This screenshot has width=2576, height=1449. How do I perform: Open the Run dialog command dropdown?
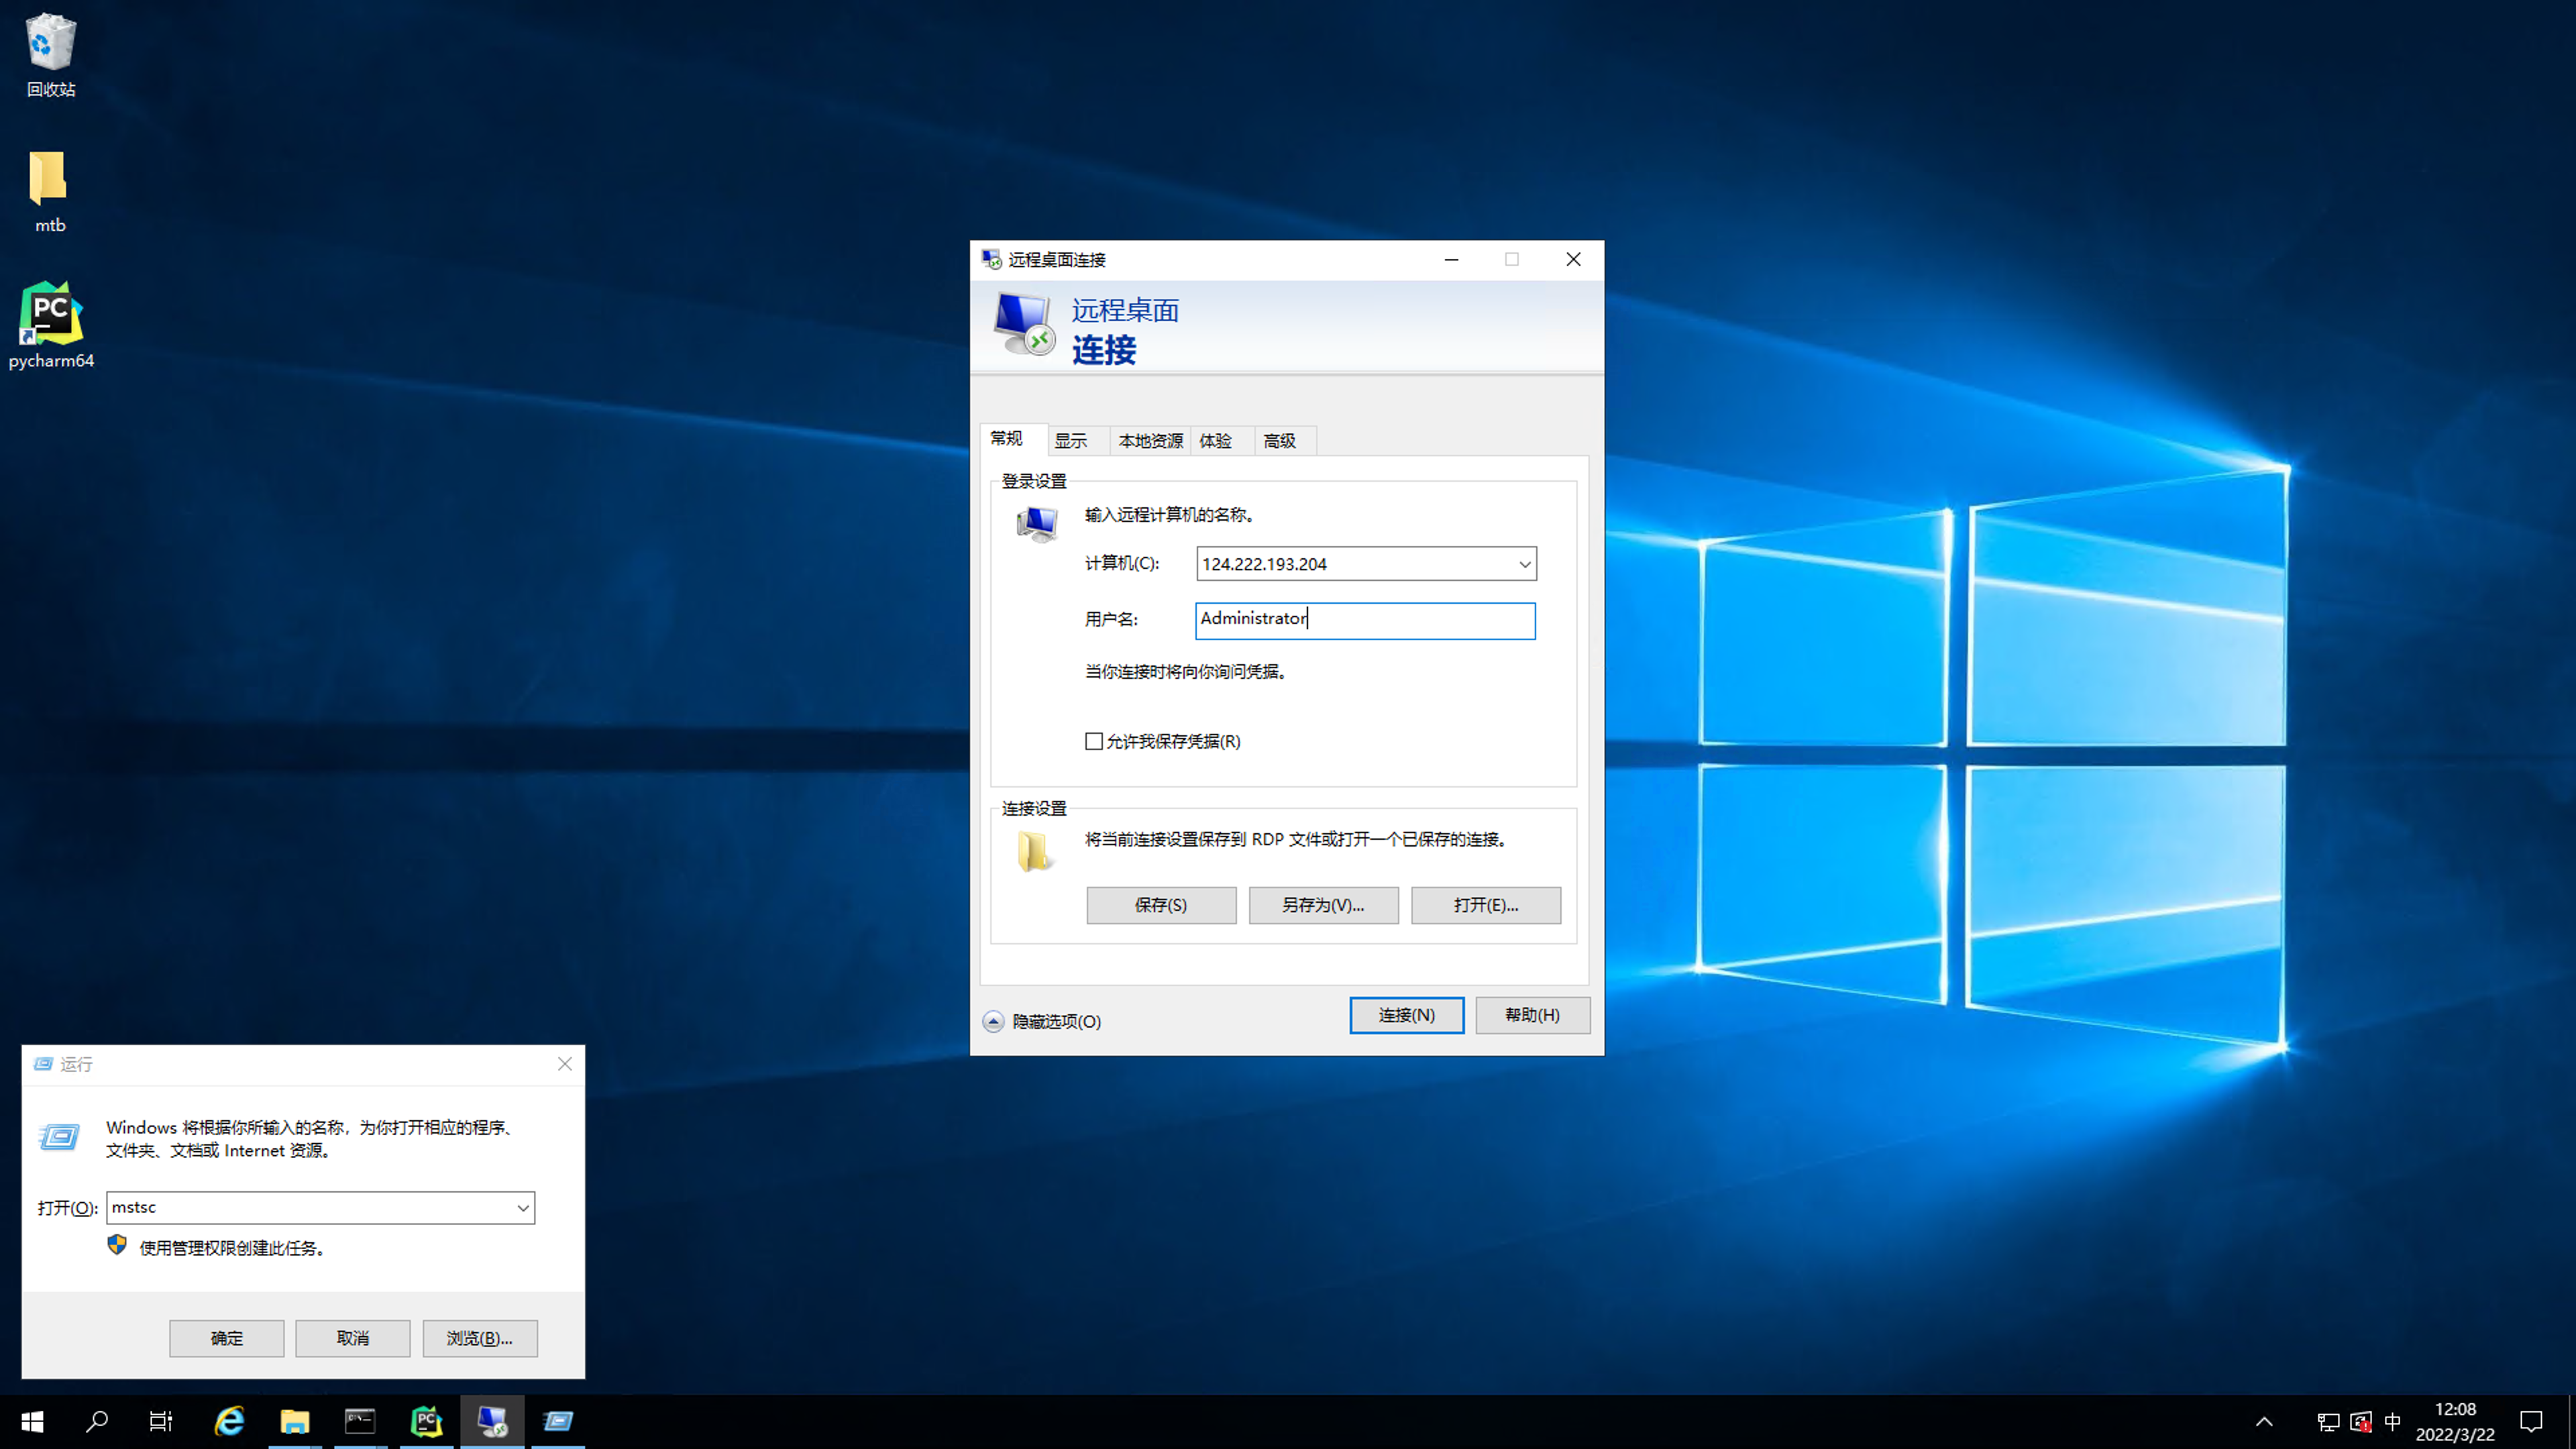522,1208
